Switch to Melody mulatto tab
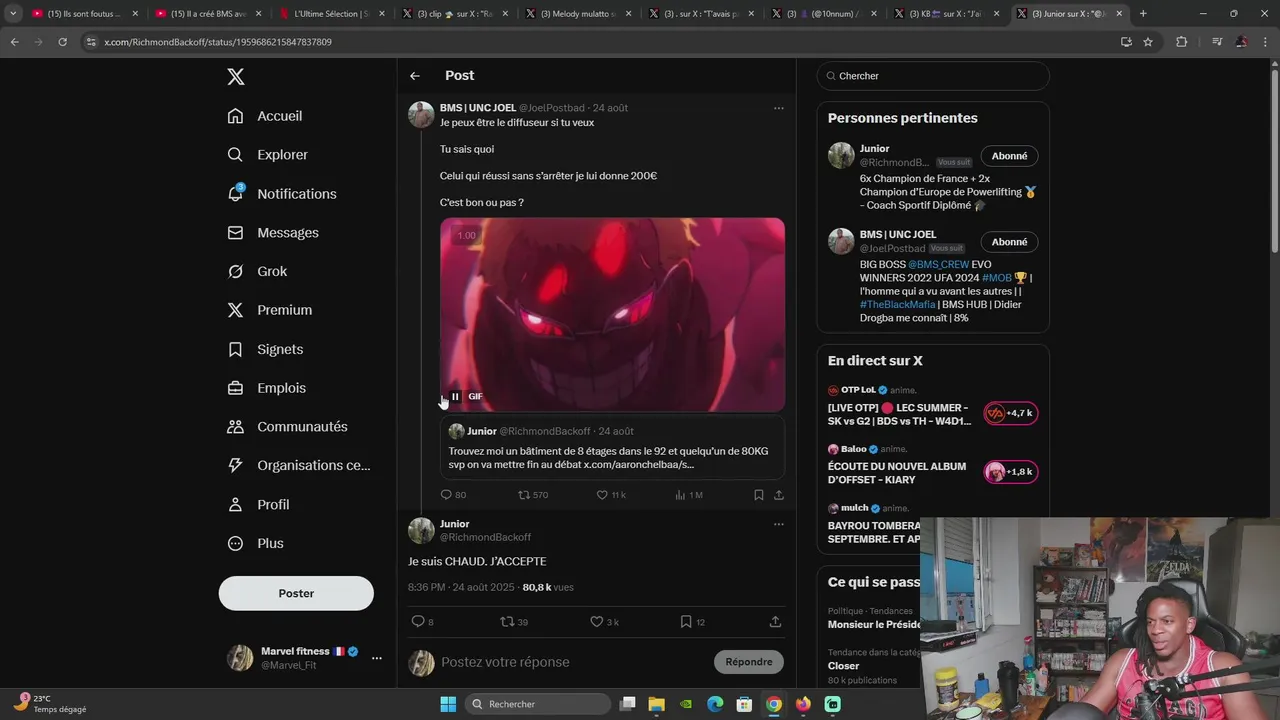The width and height of the screenshot is (1280, 720). pos(580,14)
